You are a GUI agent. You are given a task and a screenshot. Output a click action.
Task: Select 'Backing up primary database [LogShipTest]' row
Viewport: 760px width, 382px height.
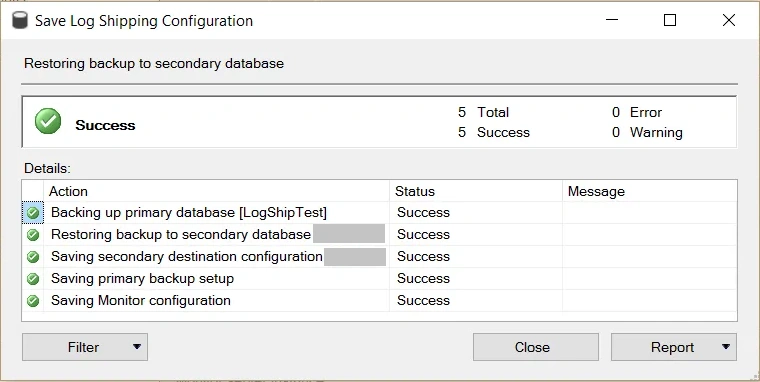pos(380,213)
